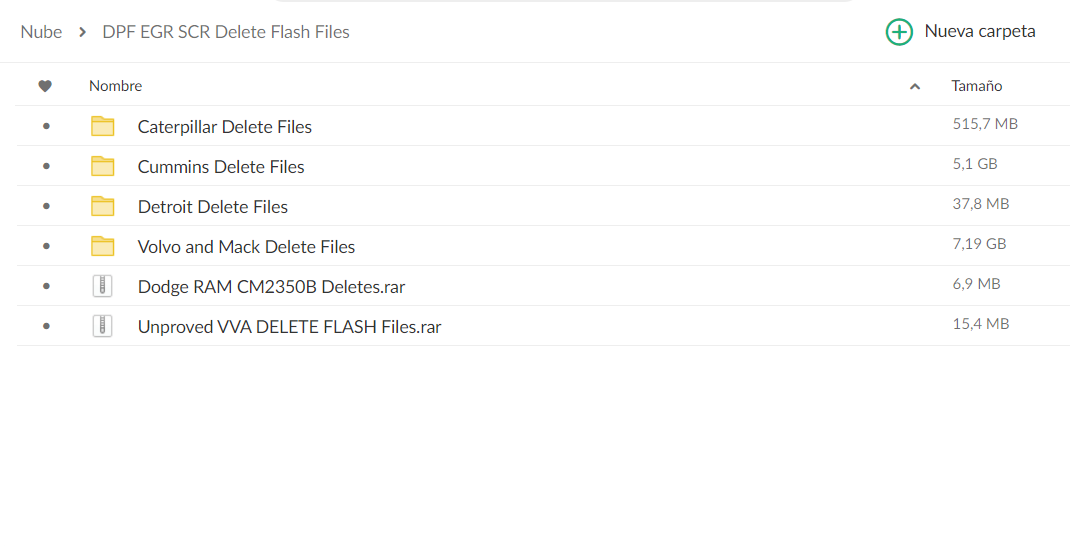This screenshot has height=554, width=1070.
Task: Open Unproved VVA DELETE FLASH Files.rar
Action: 289,327
